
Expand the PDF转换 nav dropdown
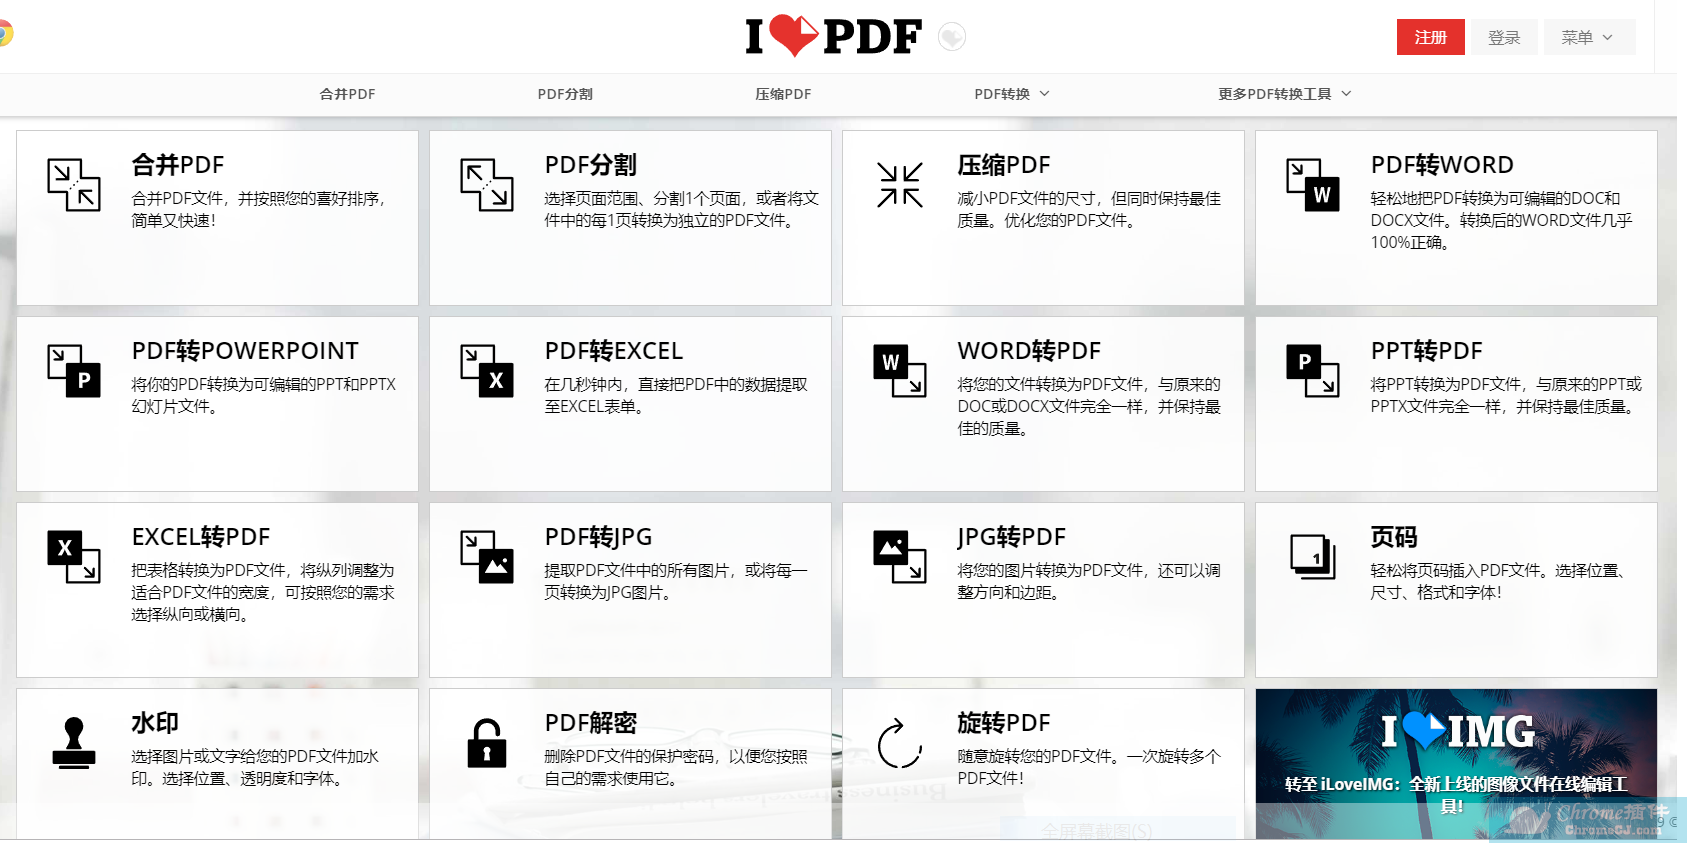[x=1012, y=94]
